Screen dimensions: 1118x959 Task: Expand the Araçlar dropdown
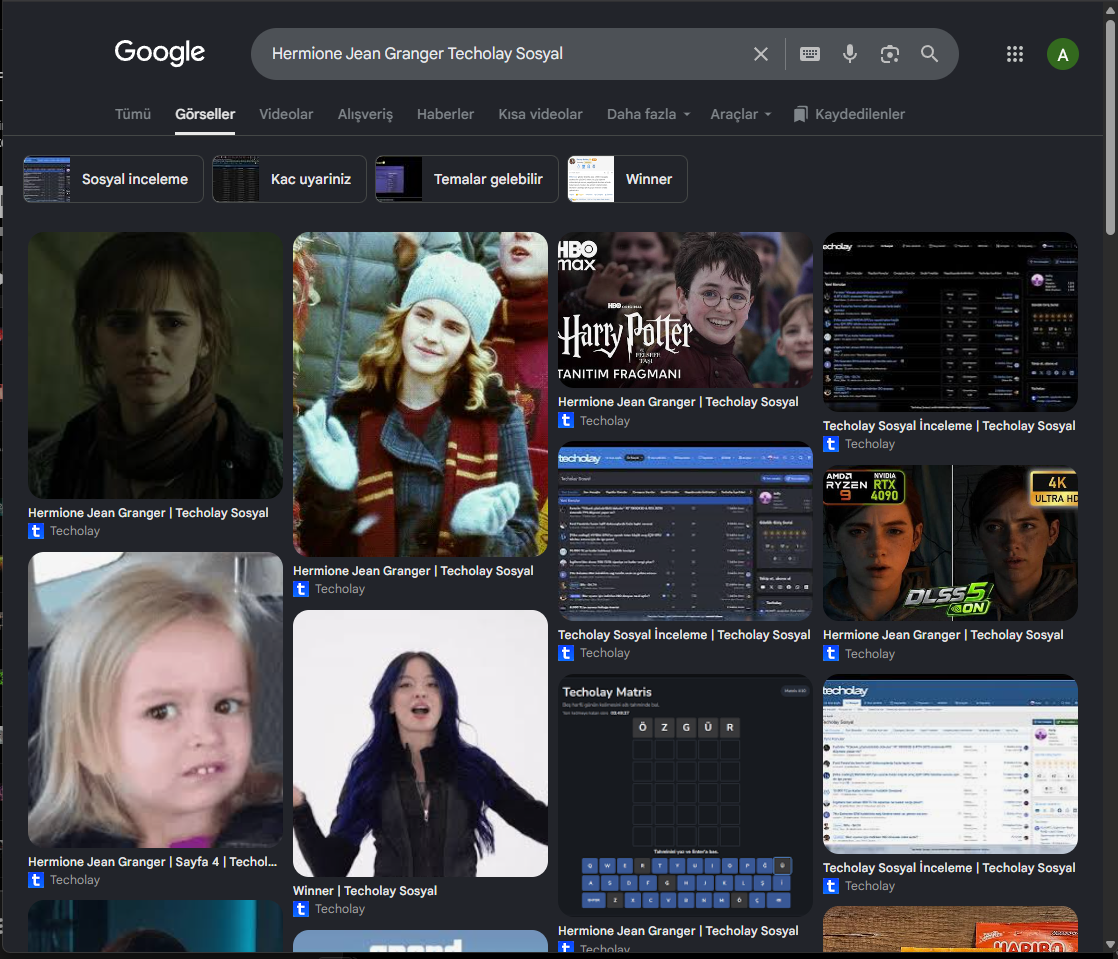point(741,114)
